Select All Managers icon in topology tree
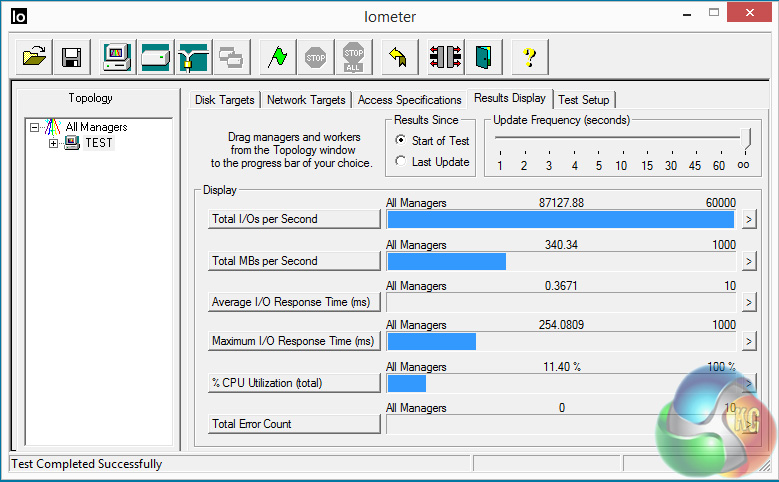779x482 pixels. point(53,127)
